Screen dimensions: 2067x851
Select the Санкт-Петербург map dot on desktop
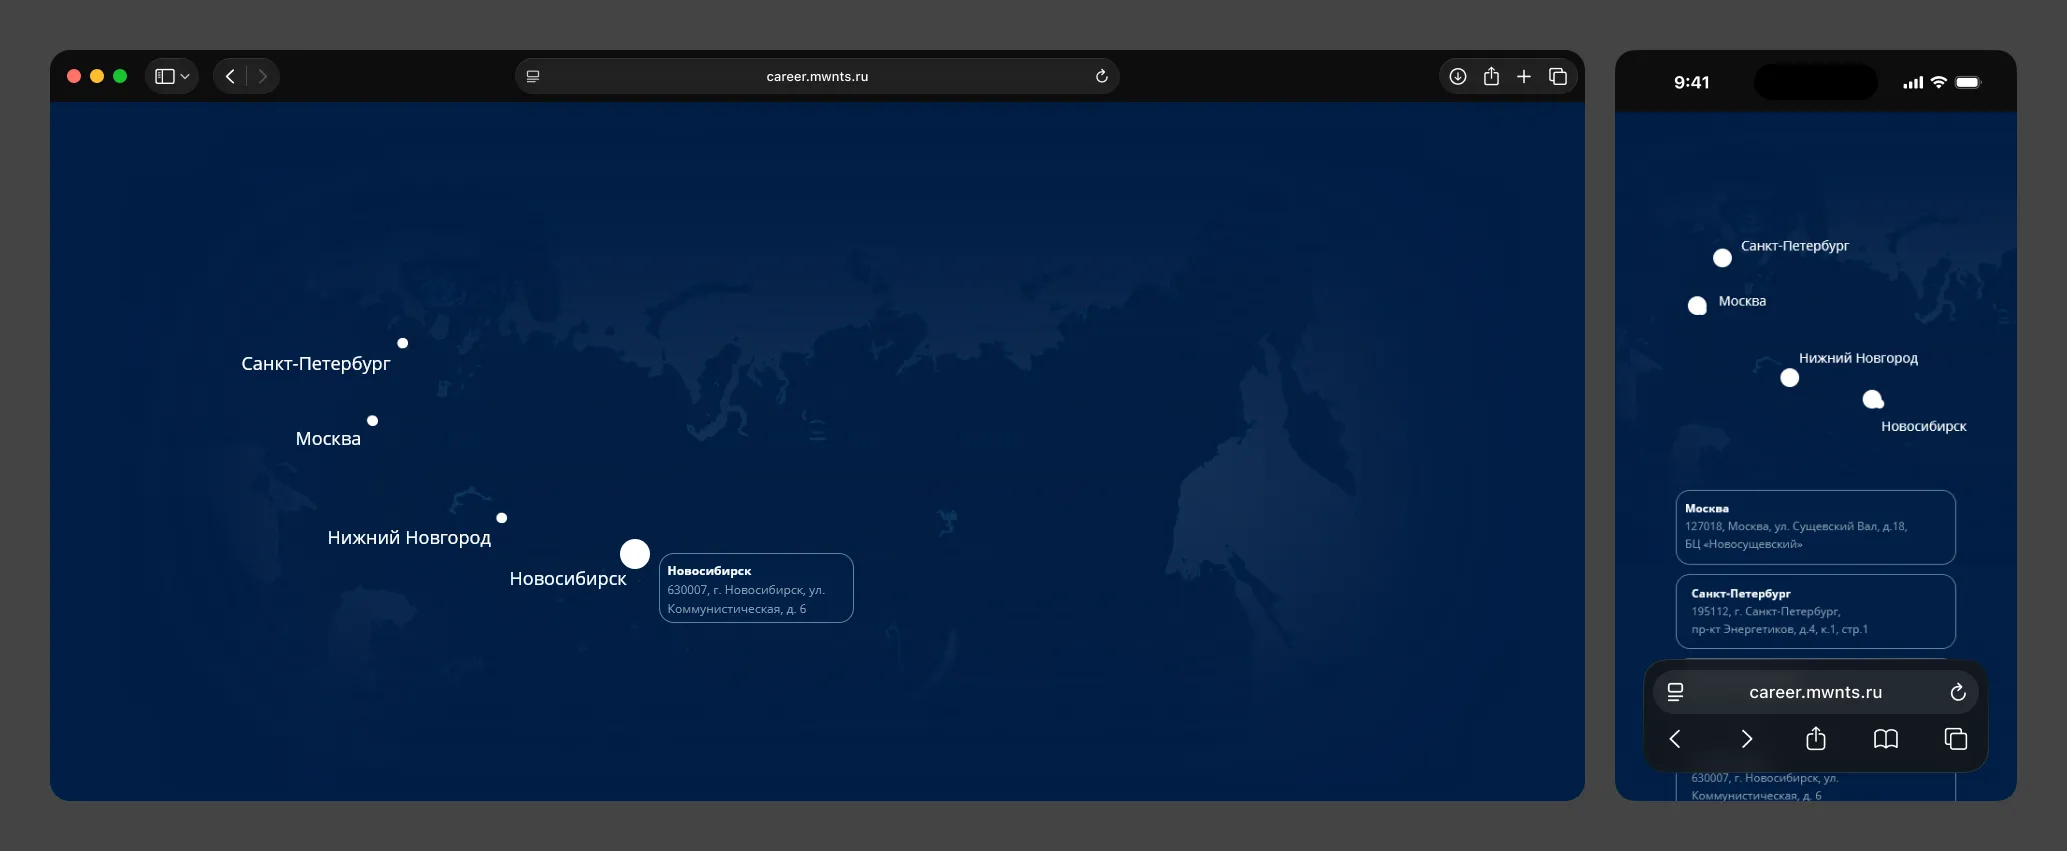coord(403,343)
